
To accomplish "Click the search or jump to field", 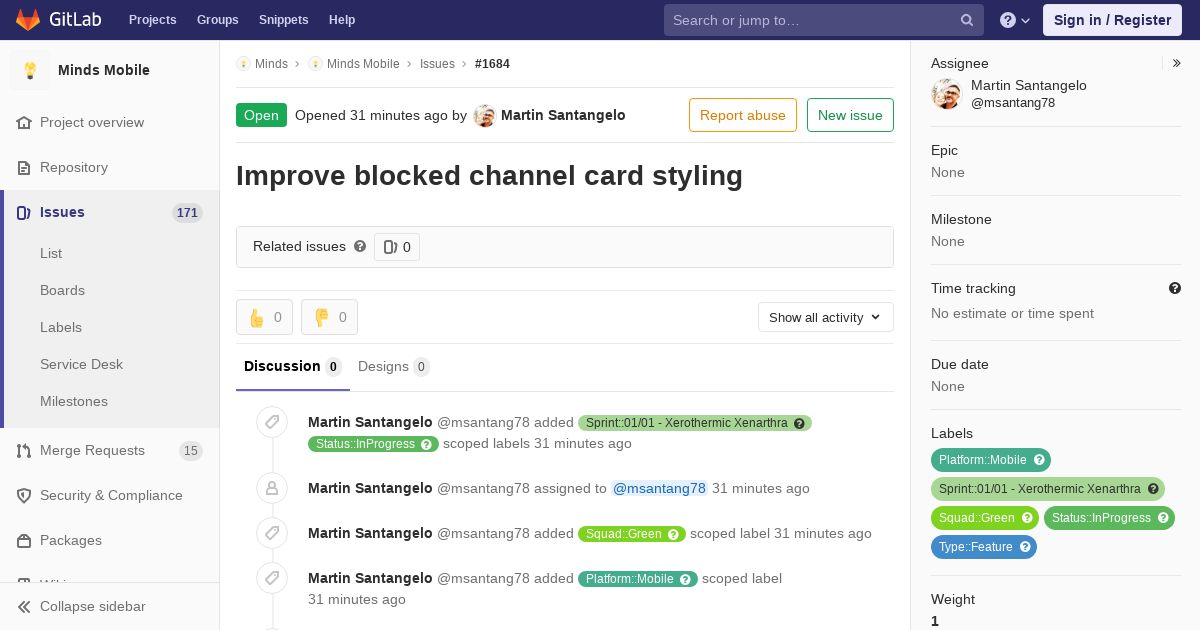I will pyautogui.click(x=824, y=20).
